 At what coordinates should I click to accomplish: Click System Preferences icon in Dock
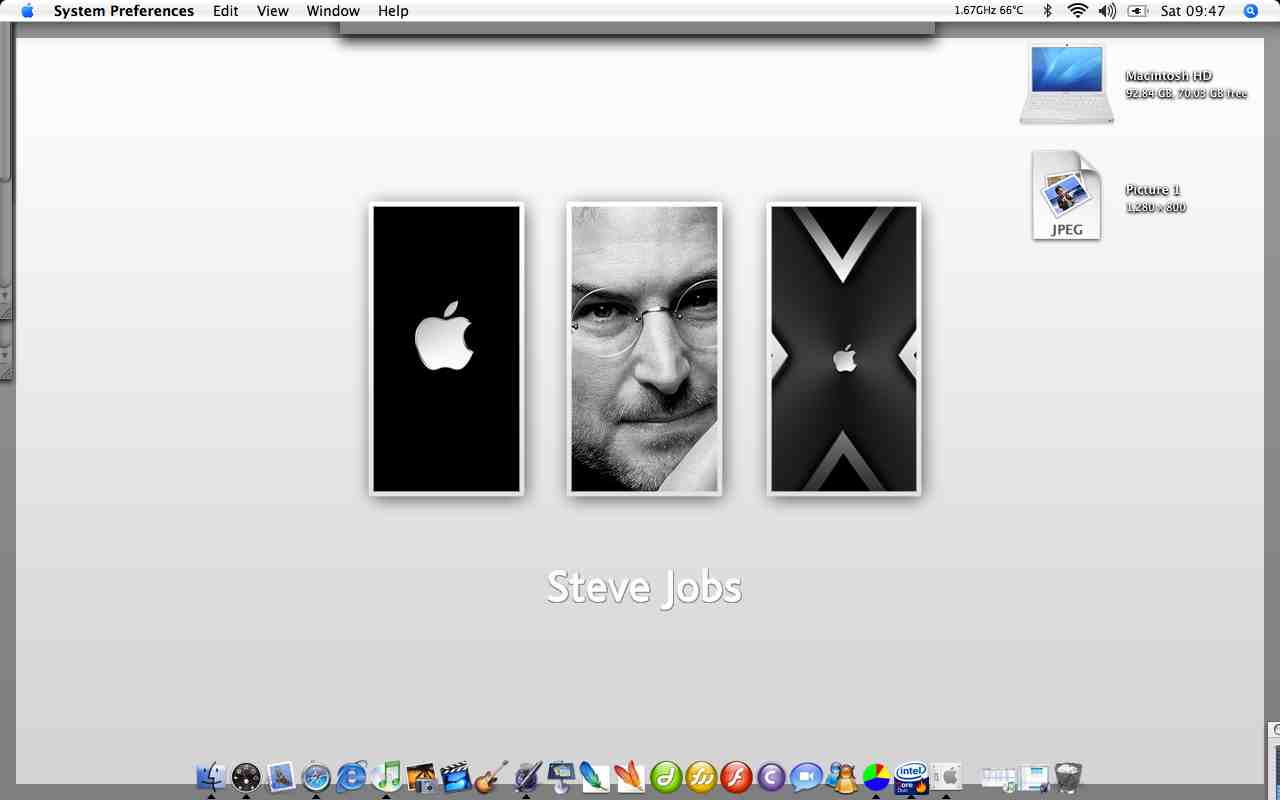coord(946,776)
